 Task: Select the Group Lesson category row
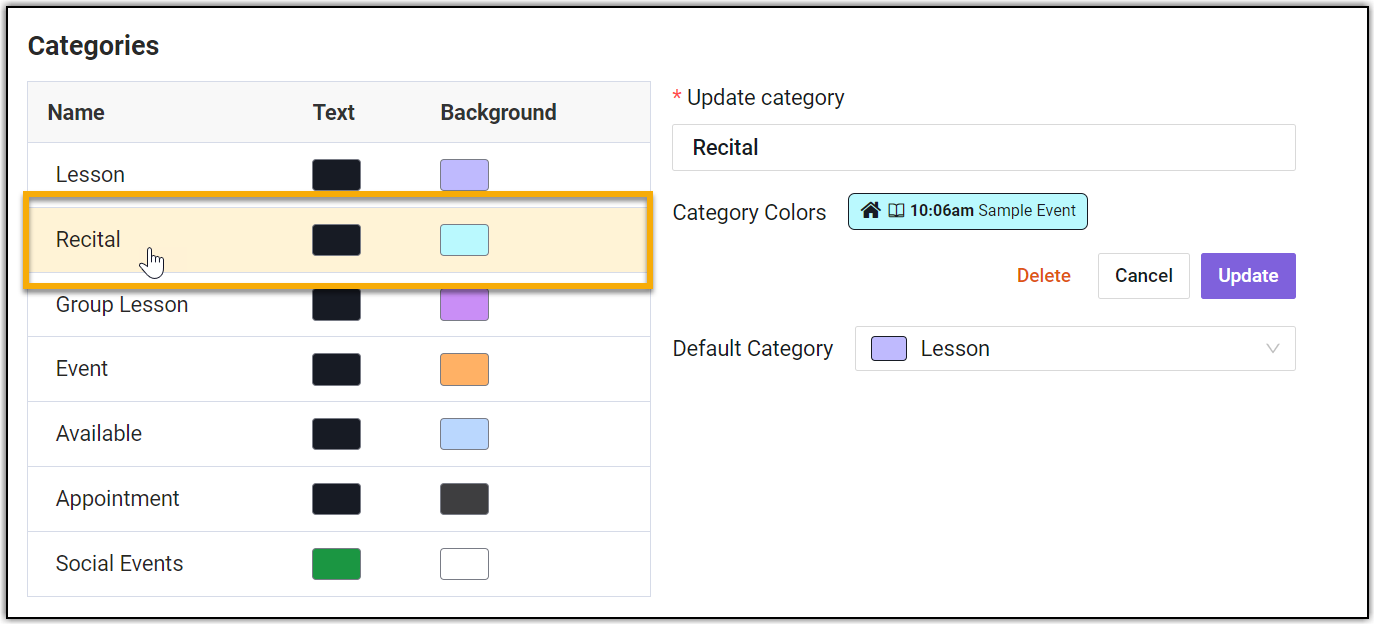point(122,305)
